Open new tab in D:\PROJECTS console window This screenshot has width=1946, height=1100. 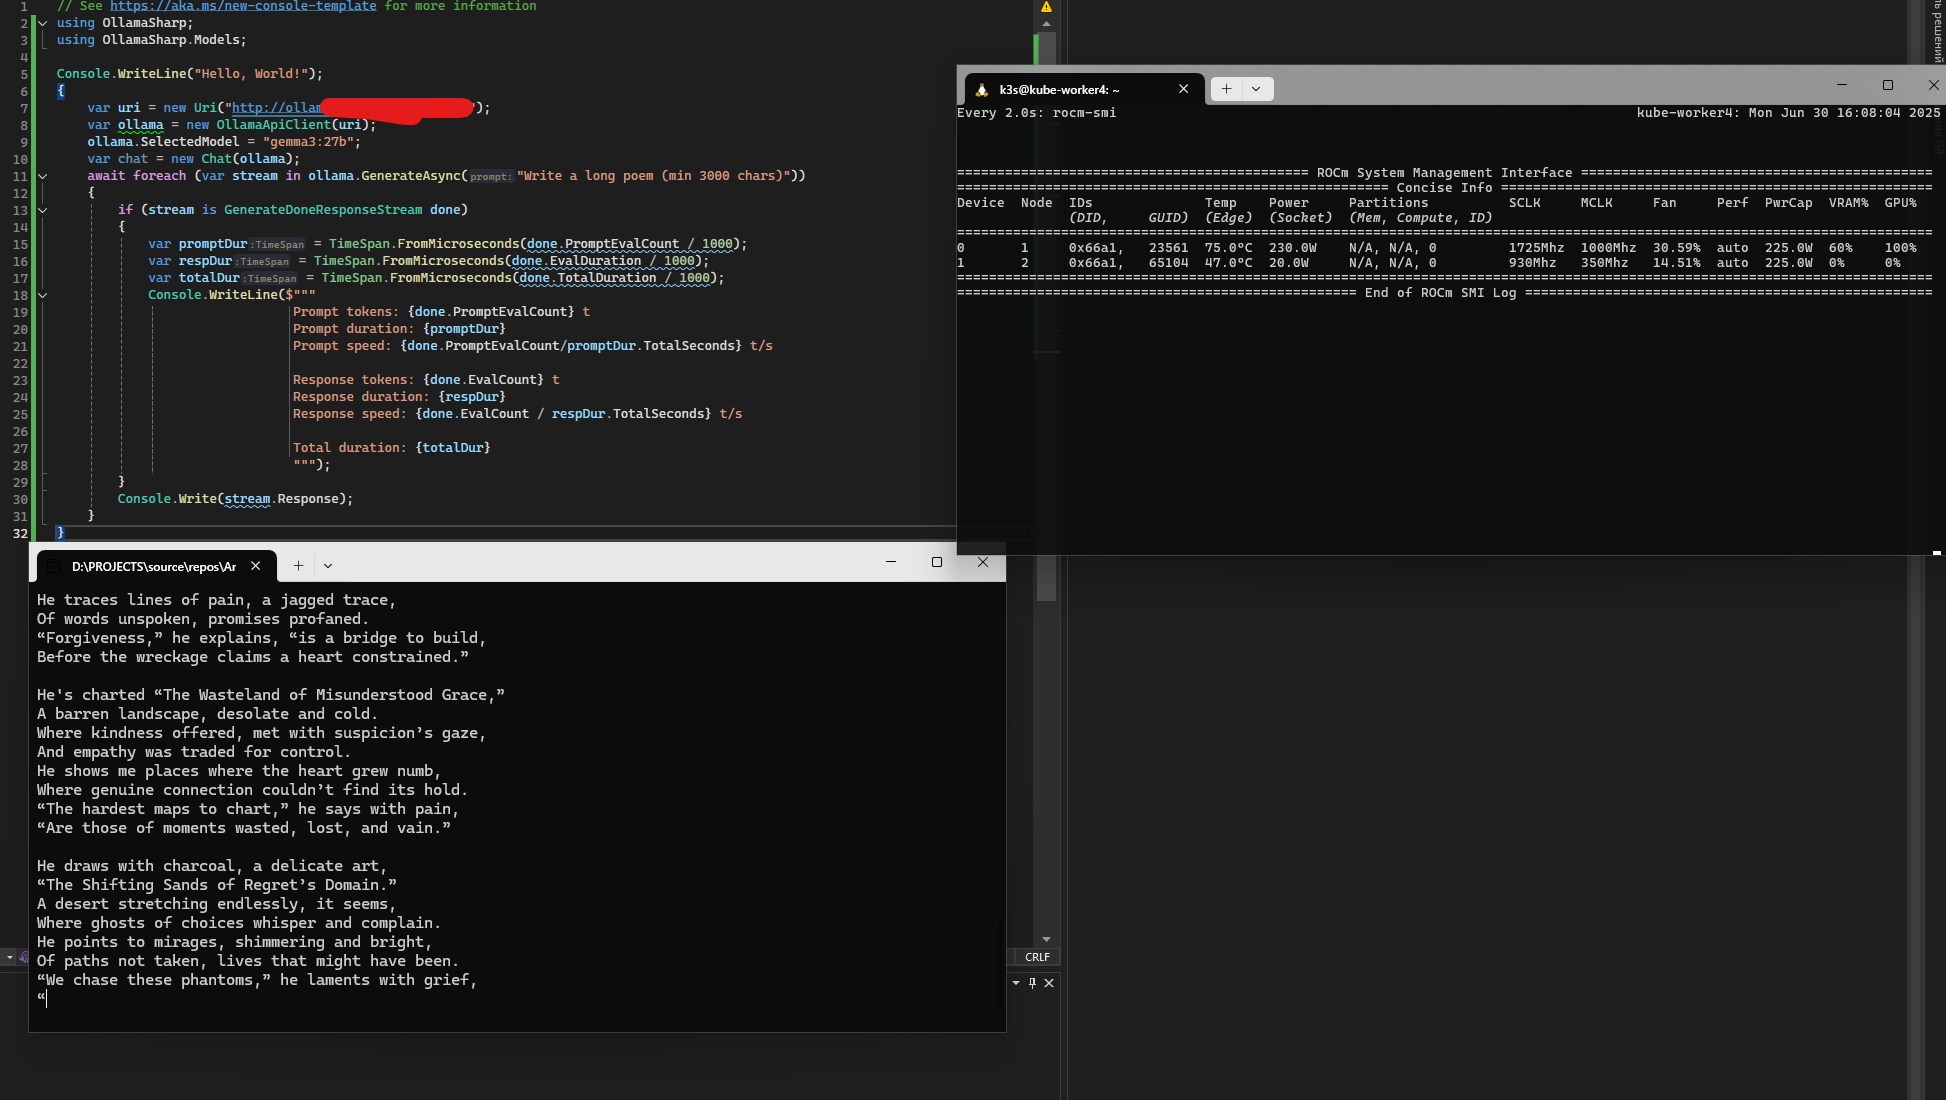point(298,566)
